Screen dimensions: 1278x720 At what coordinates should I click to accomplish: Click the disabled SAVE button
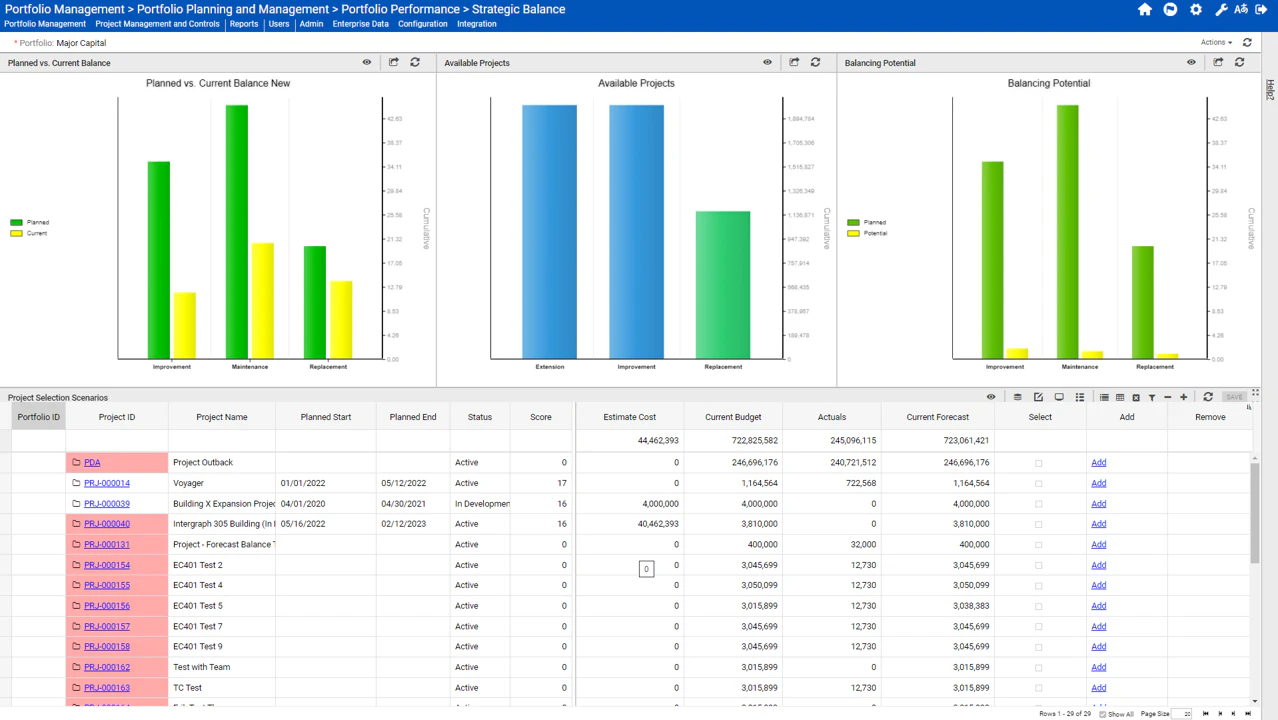(x=1235, y=397)
